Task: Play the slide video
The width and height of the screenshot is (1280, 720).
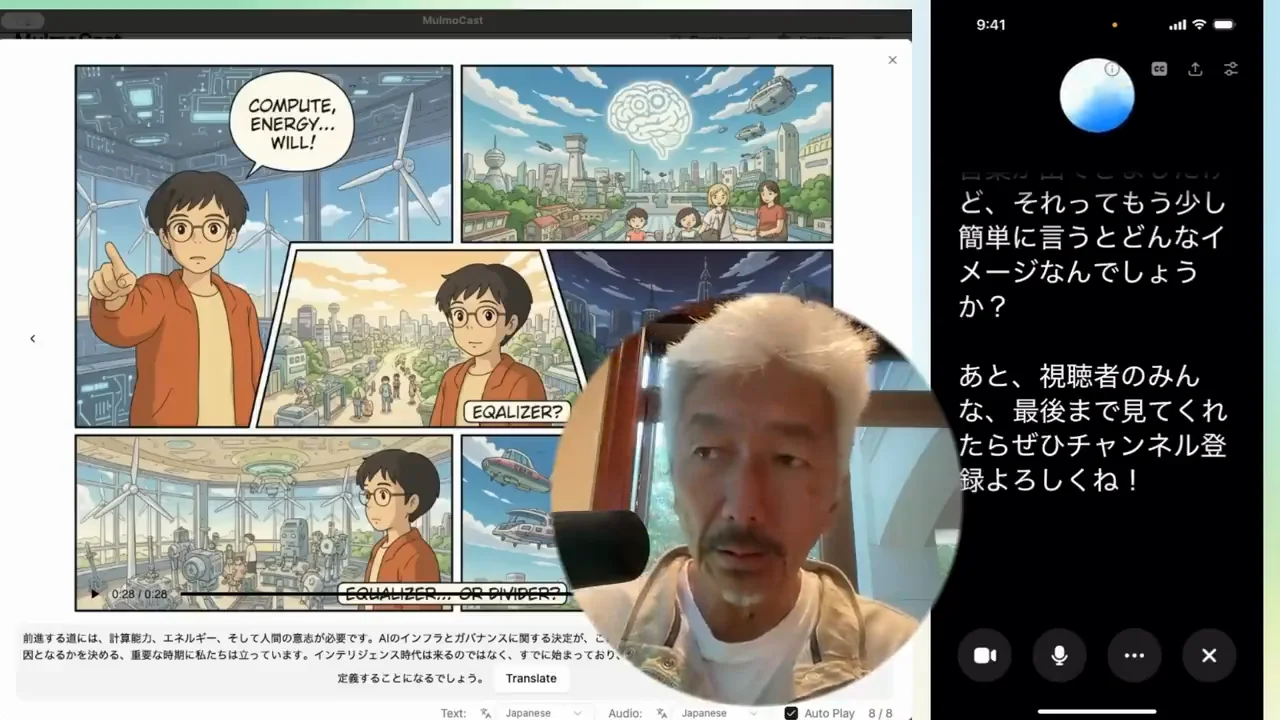Action: point(95,594)
